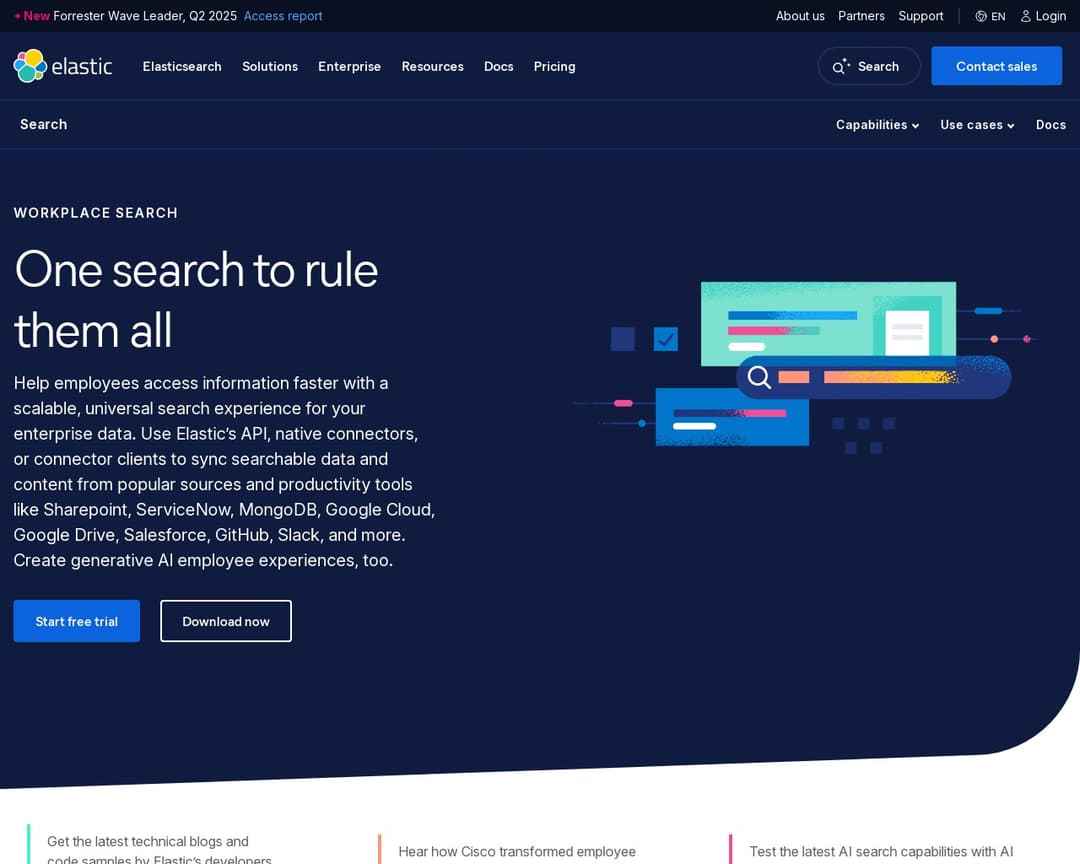This screenshot has width=1080, height=864.
Task: Select the EN language option
Action: [998, 16]
